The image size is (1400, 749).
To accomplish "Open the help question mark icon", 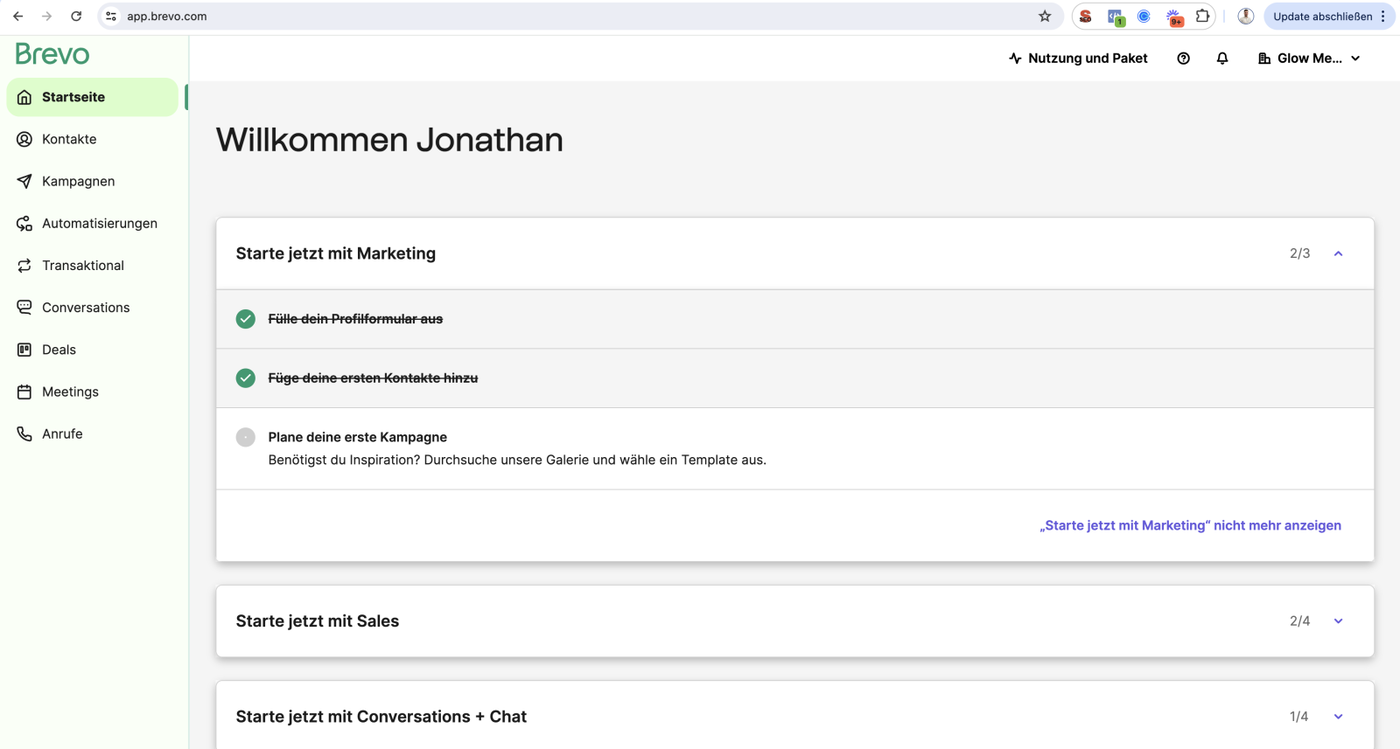I will [x=1183, y=59].
